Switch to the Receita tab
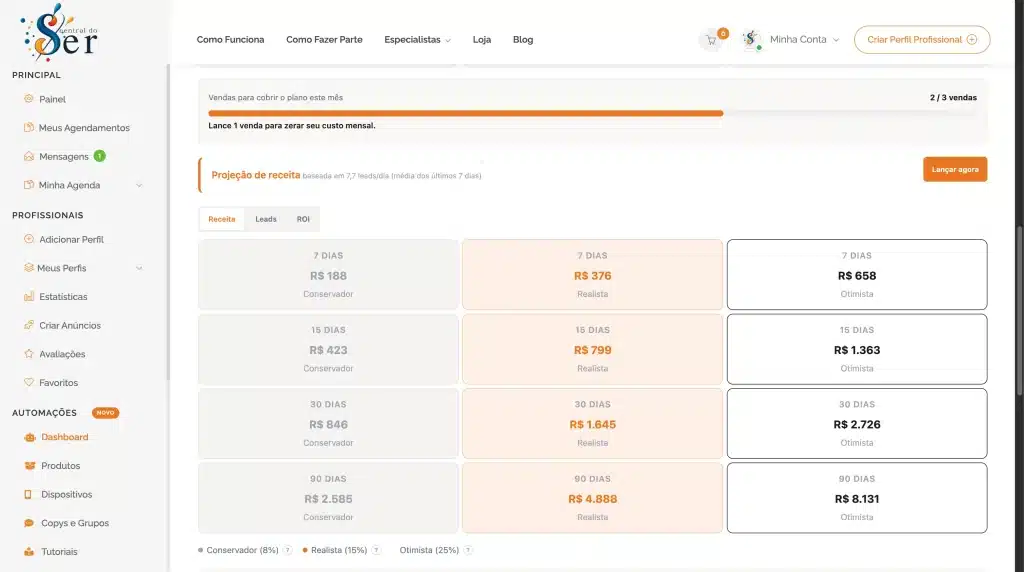Image resolution: width=1024 pixels, height=572 pixels. point(222,219)
